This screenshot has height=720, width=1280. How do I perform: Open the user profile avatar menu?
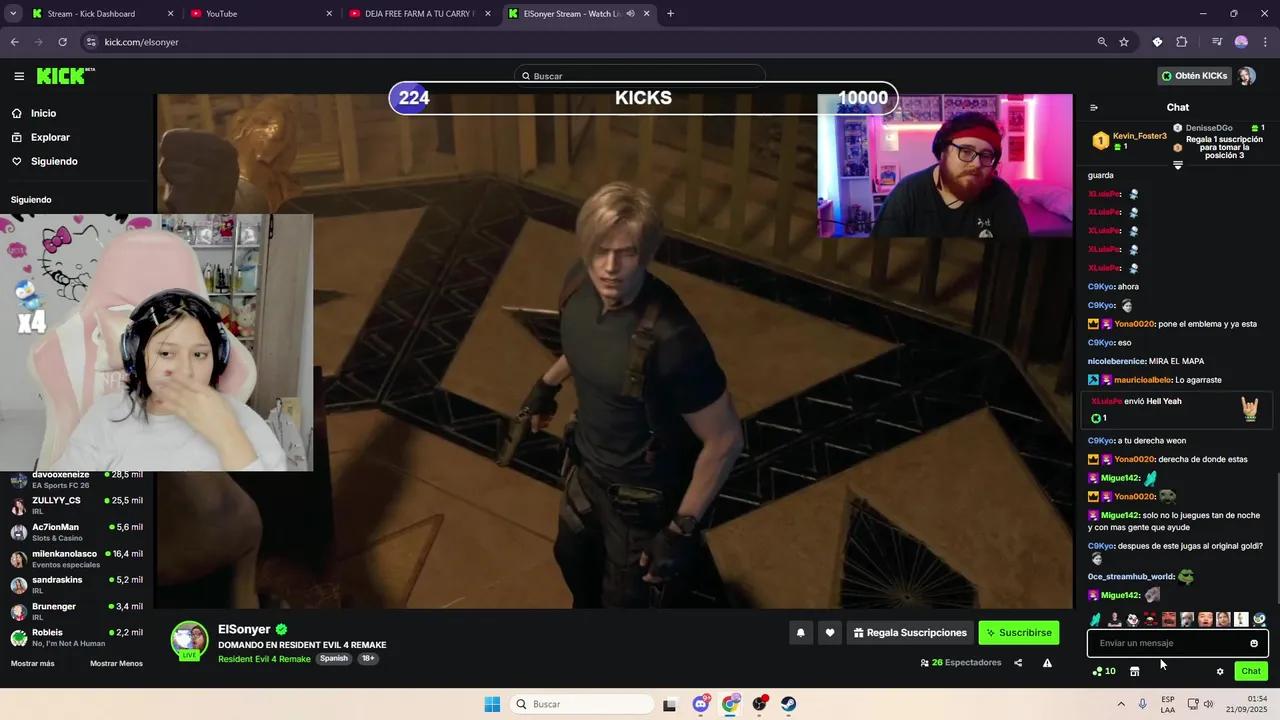point(1246,76)
